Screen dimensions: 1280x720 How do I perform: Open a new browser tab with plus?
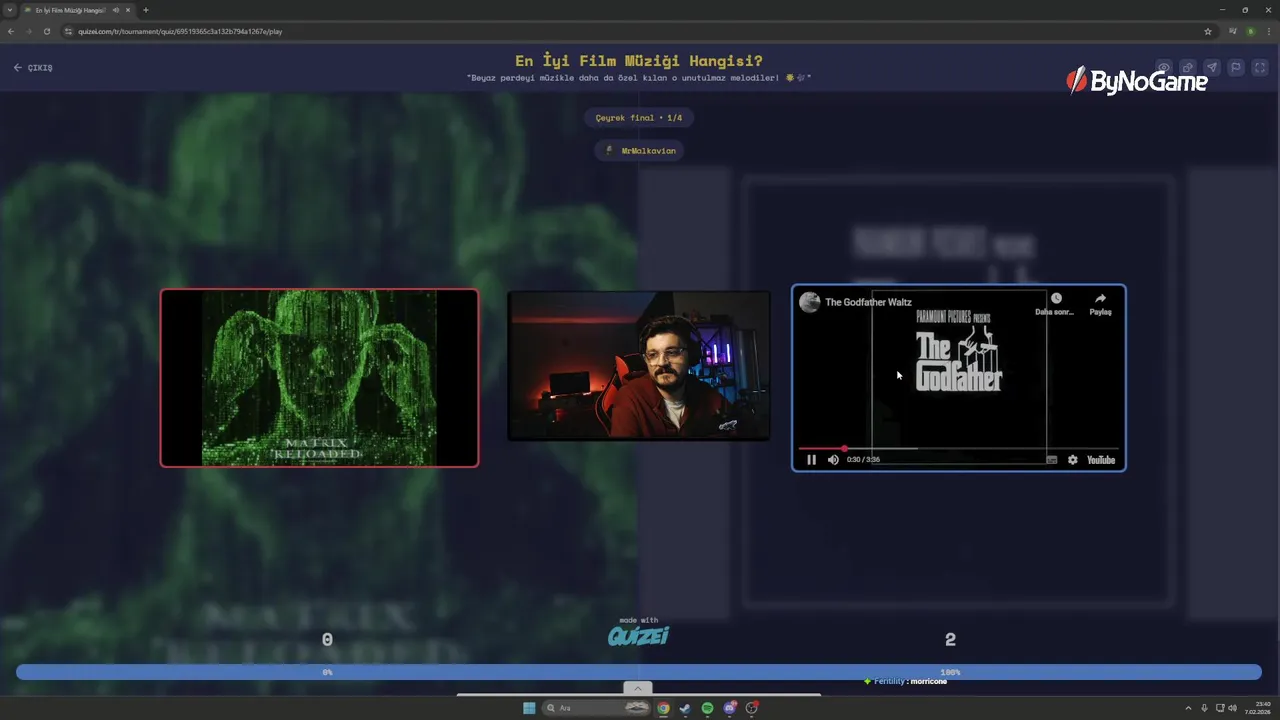[146, 10]
